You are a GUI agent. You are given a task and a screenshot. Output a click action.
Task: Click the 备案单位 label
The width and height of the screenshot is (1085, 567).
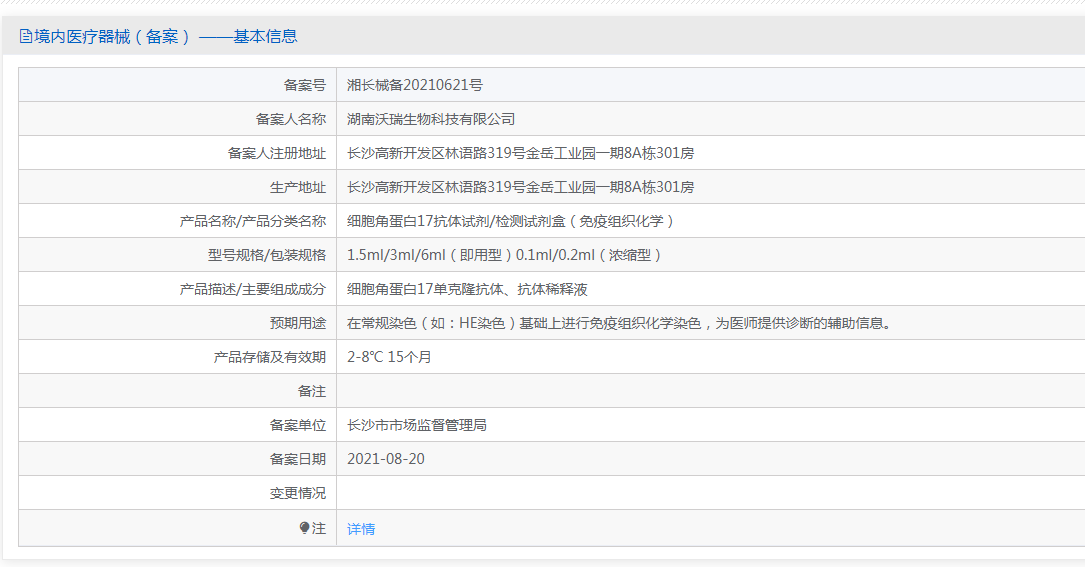tap(298, 425)
